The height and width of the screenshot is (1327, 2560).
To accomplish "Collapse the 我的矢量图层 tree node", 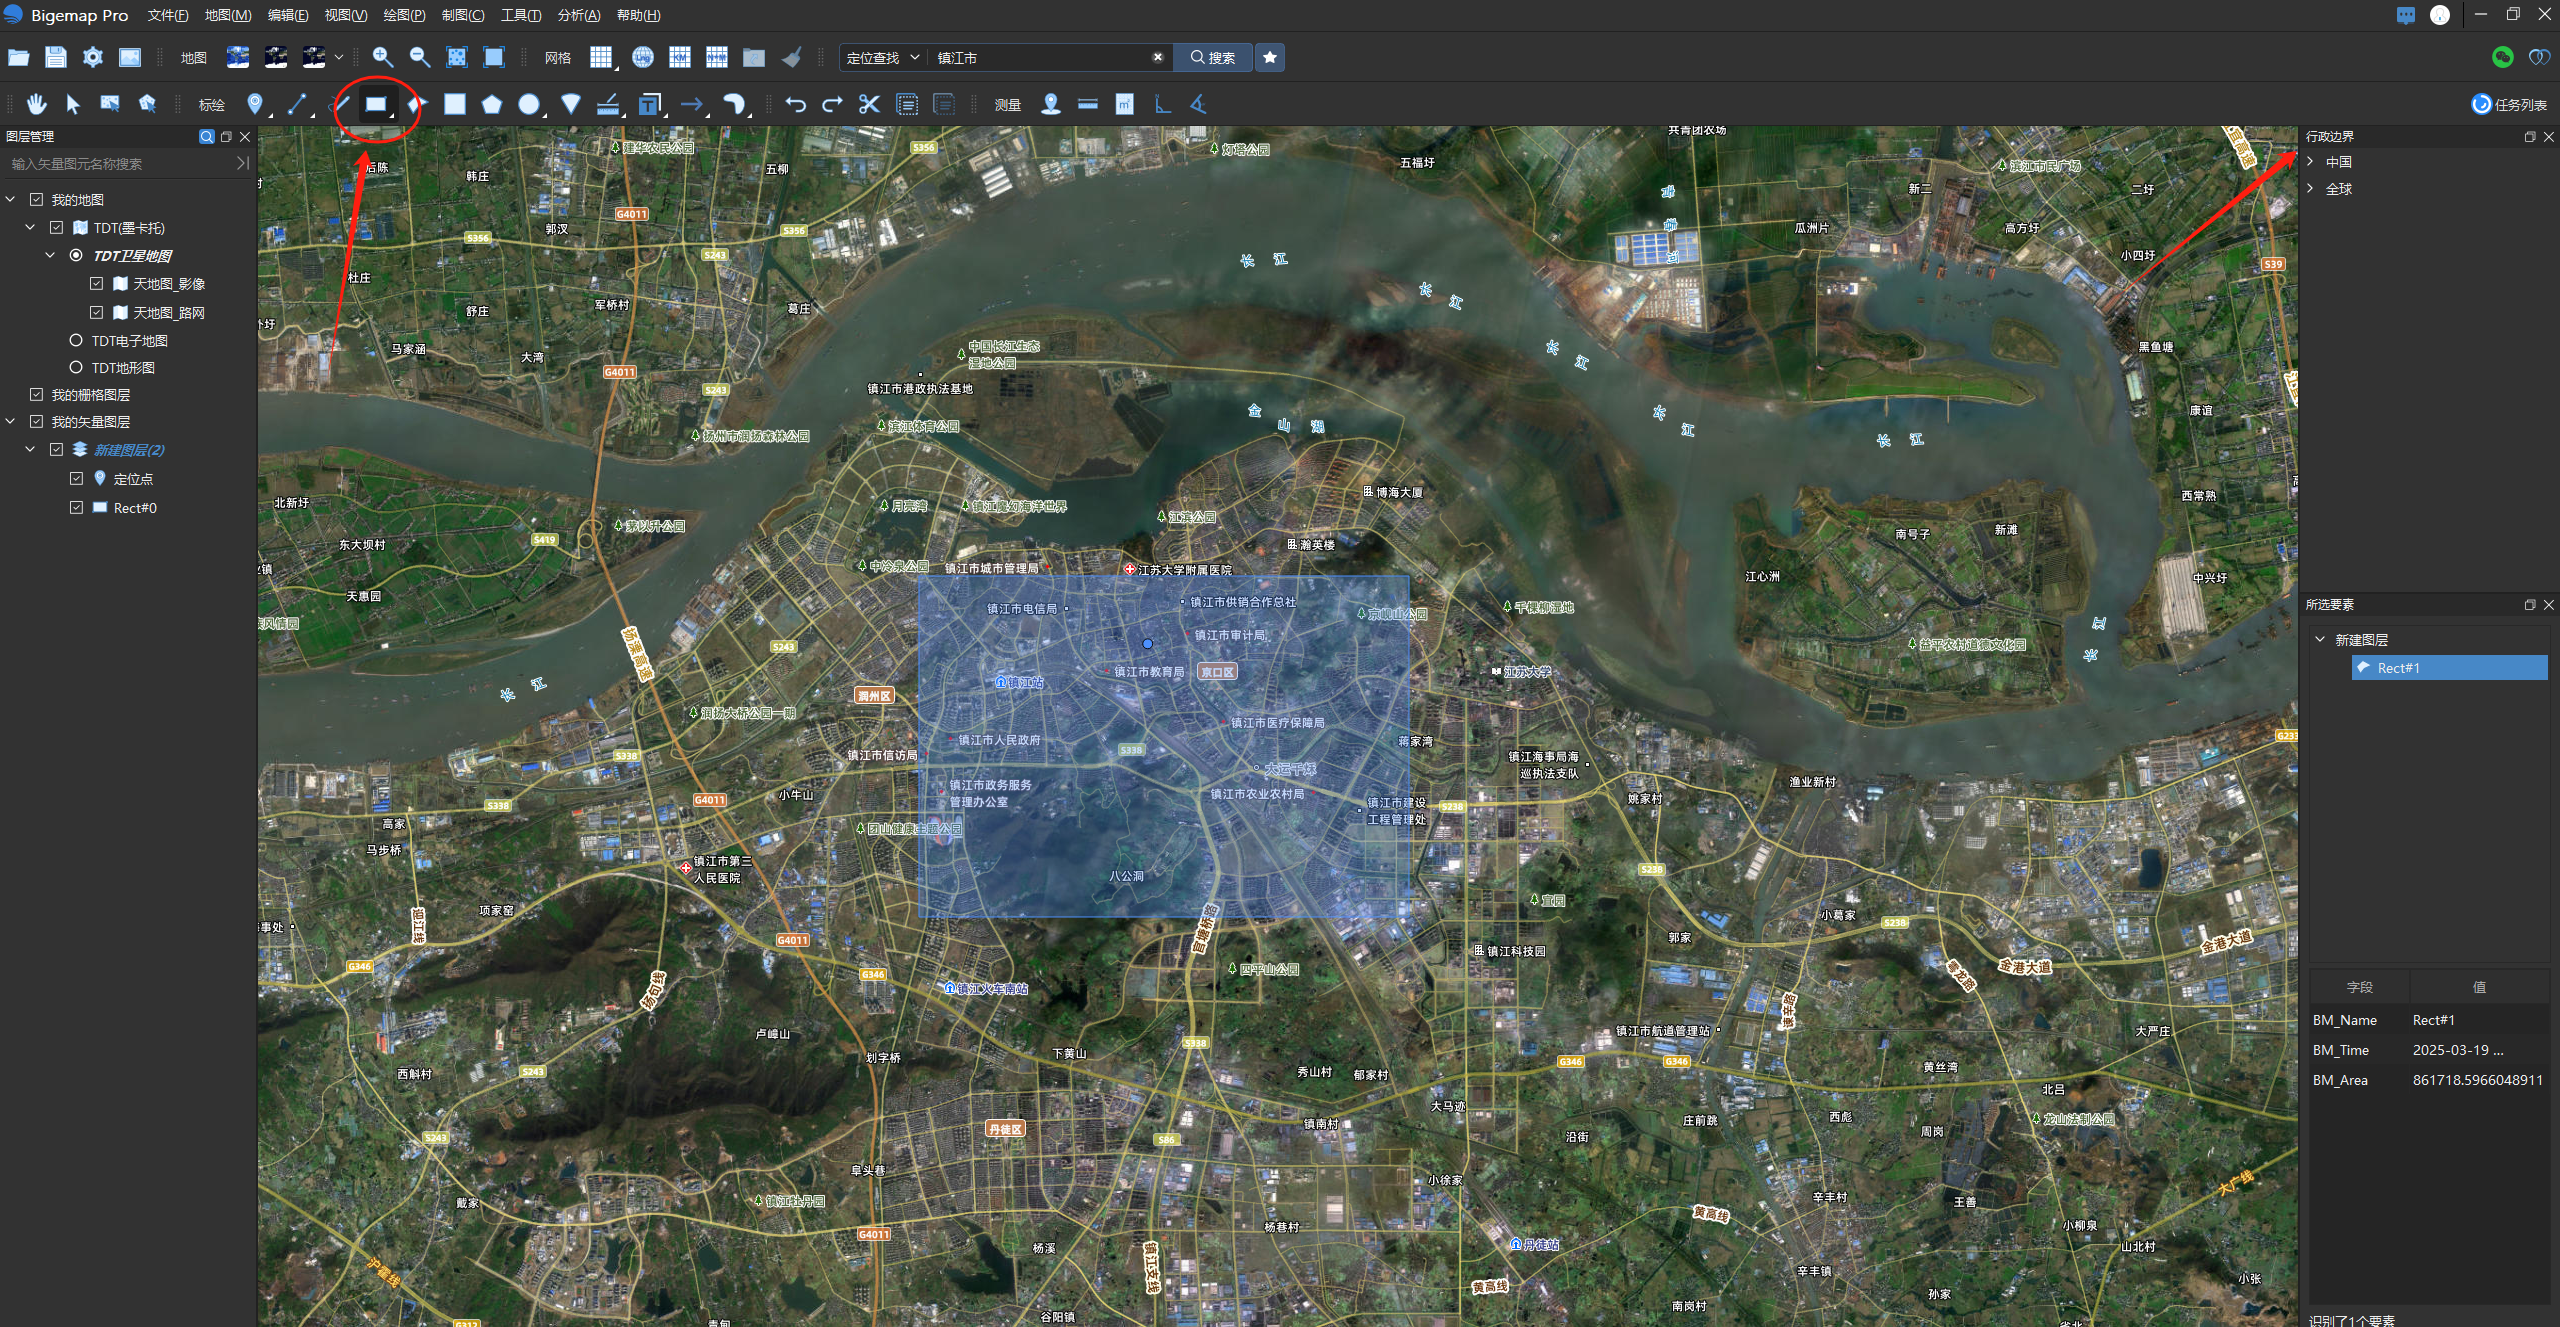I will [x=11, y=421].
